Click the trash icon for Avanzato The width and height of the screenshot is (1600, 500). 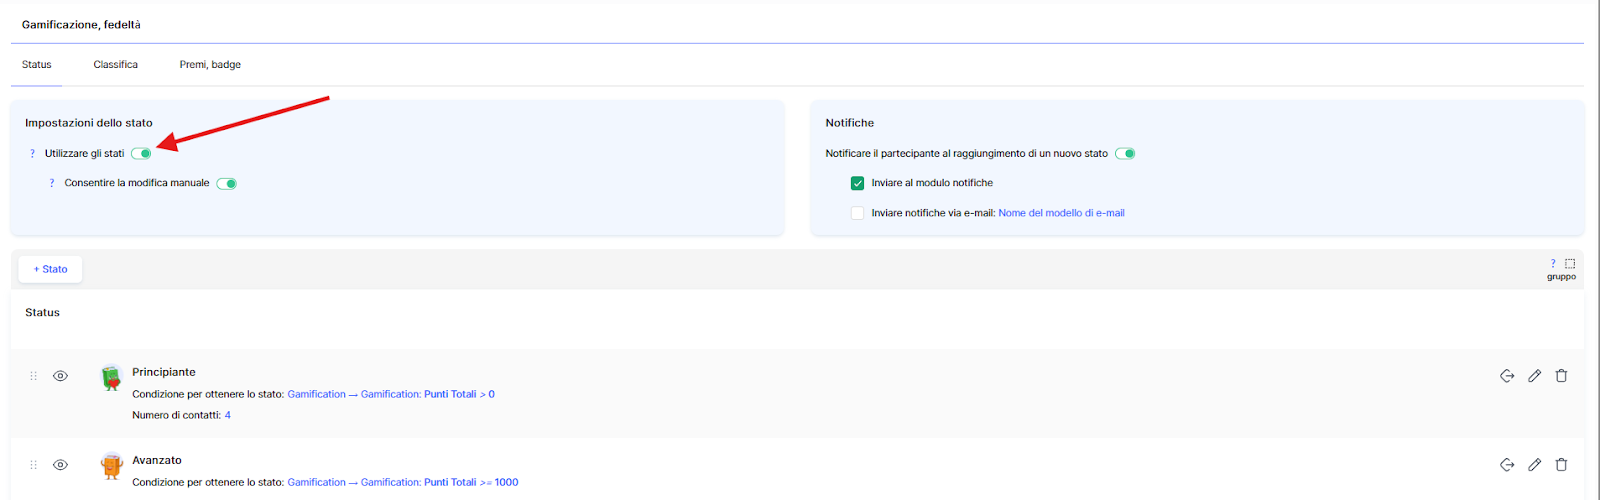pos(1561,464)
